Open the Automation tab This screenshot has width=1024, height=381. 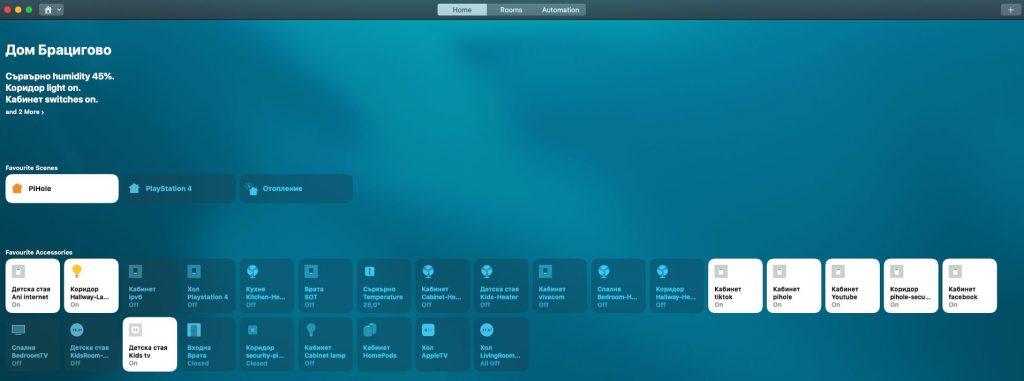[560, 10]
